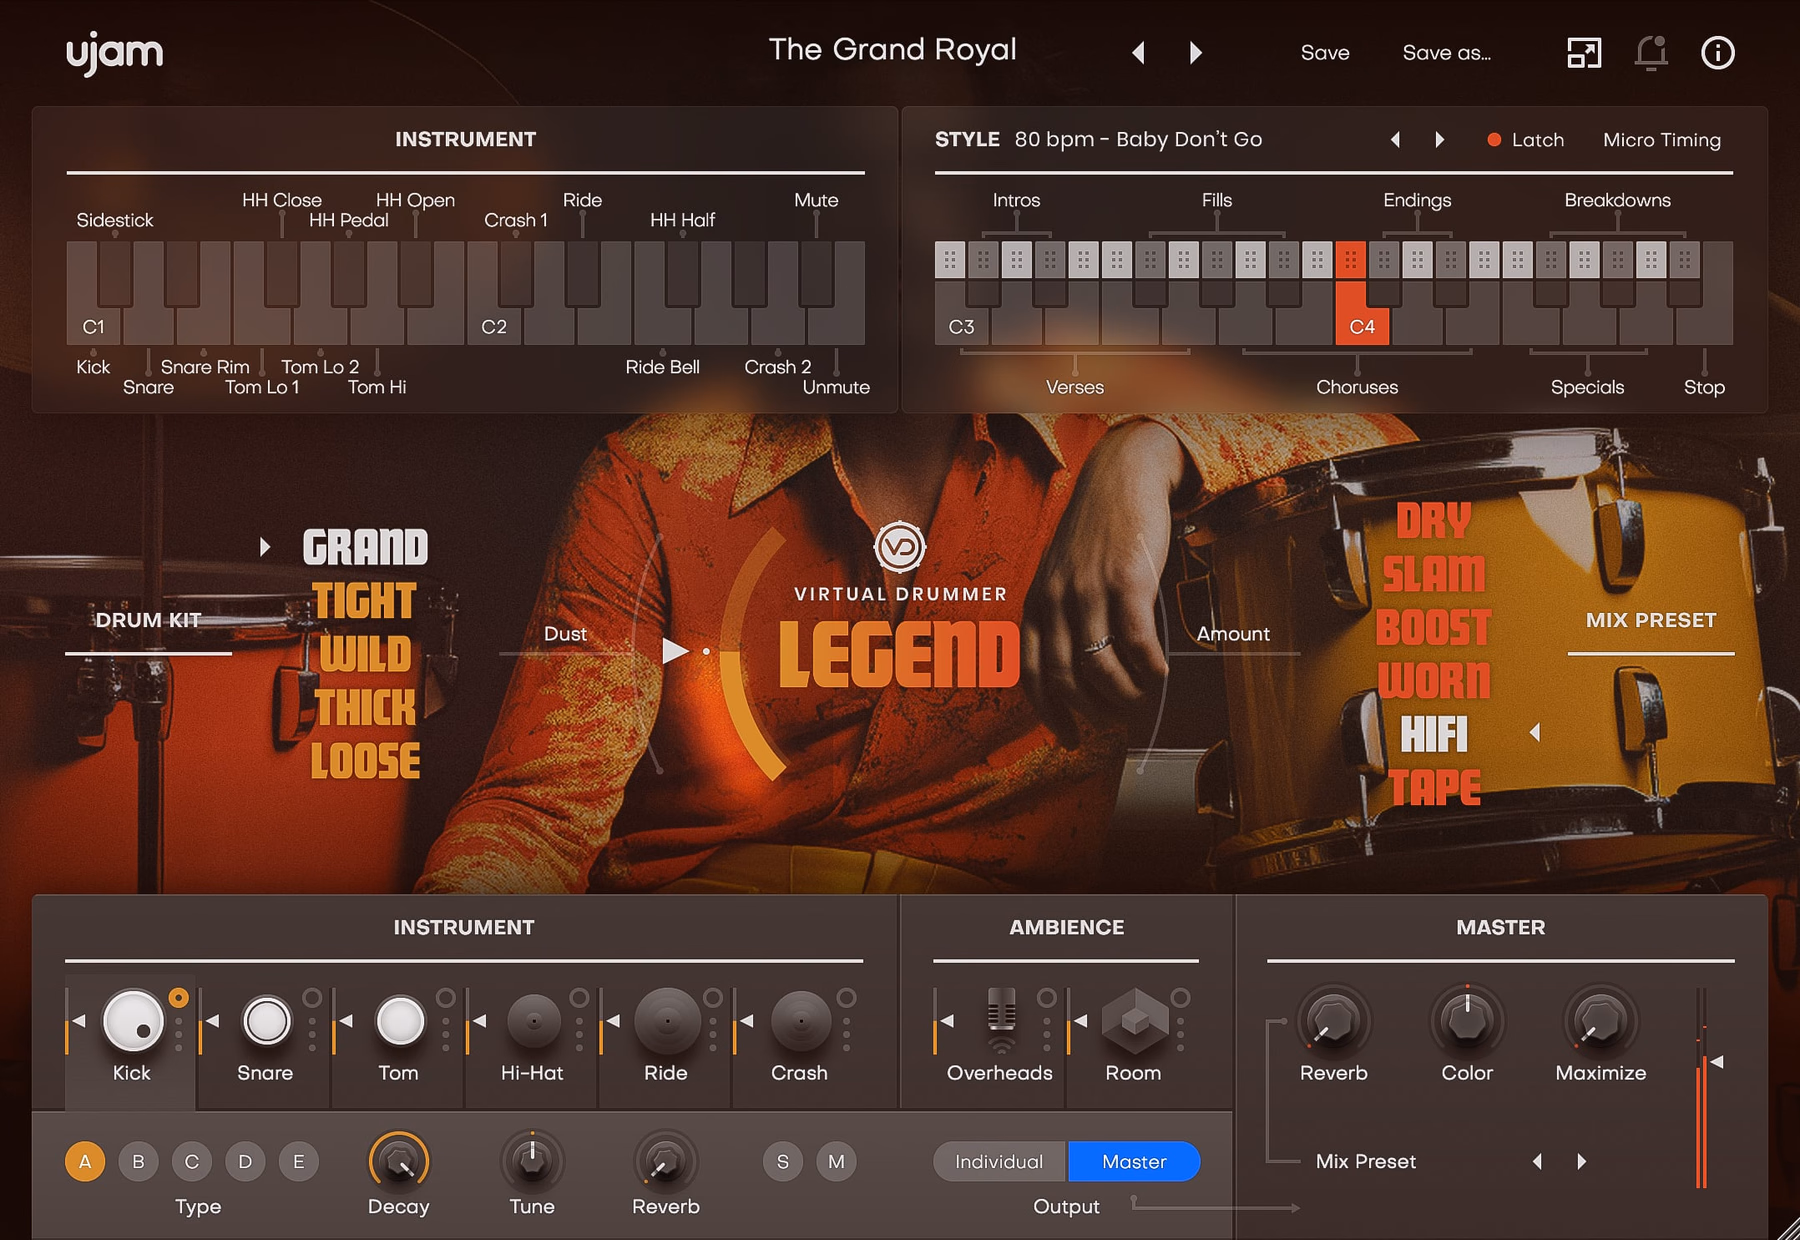This screenshot has width=1800, height=1240.
Task: Select the Ride cymbal icon
Action: coord(667,1021)
